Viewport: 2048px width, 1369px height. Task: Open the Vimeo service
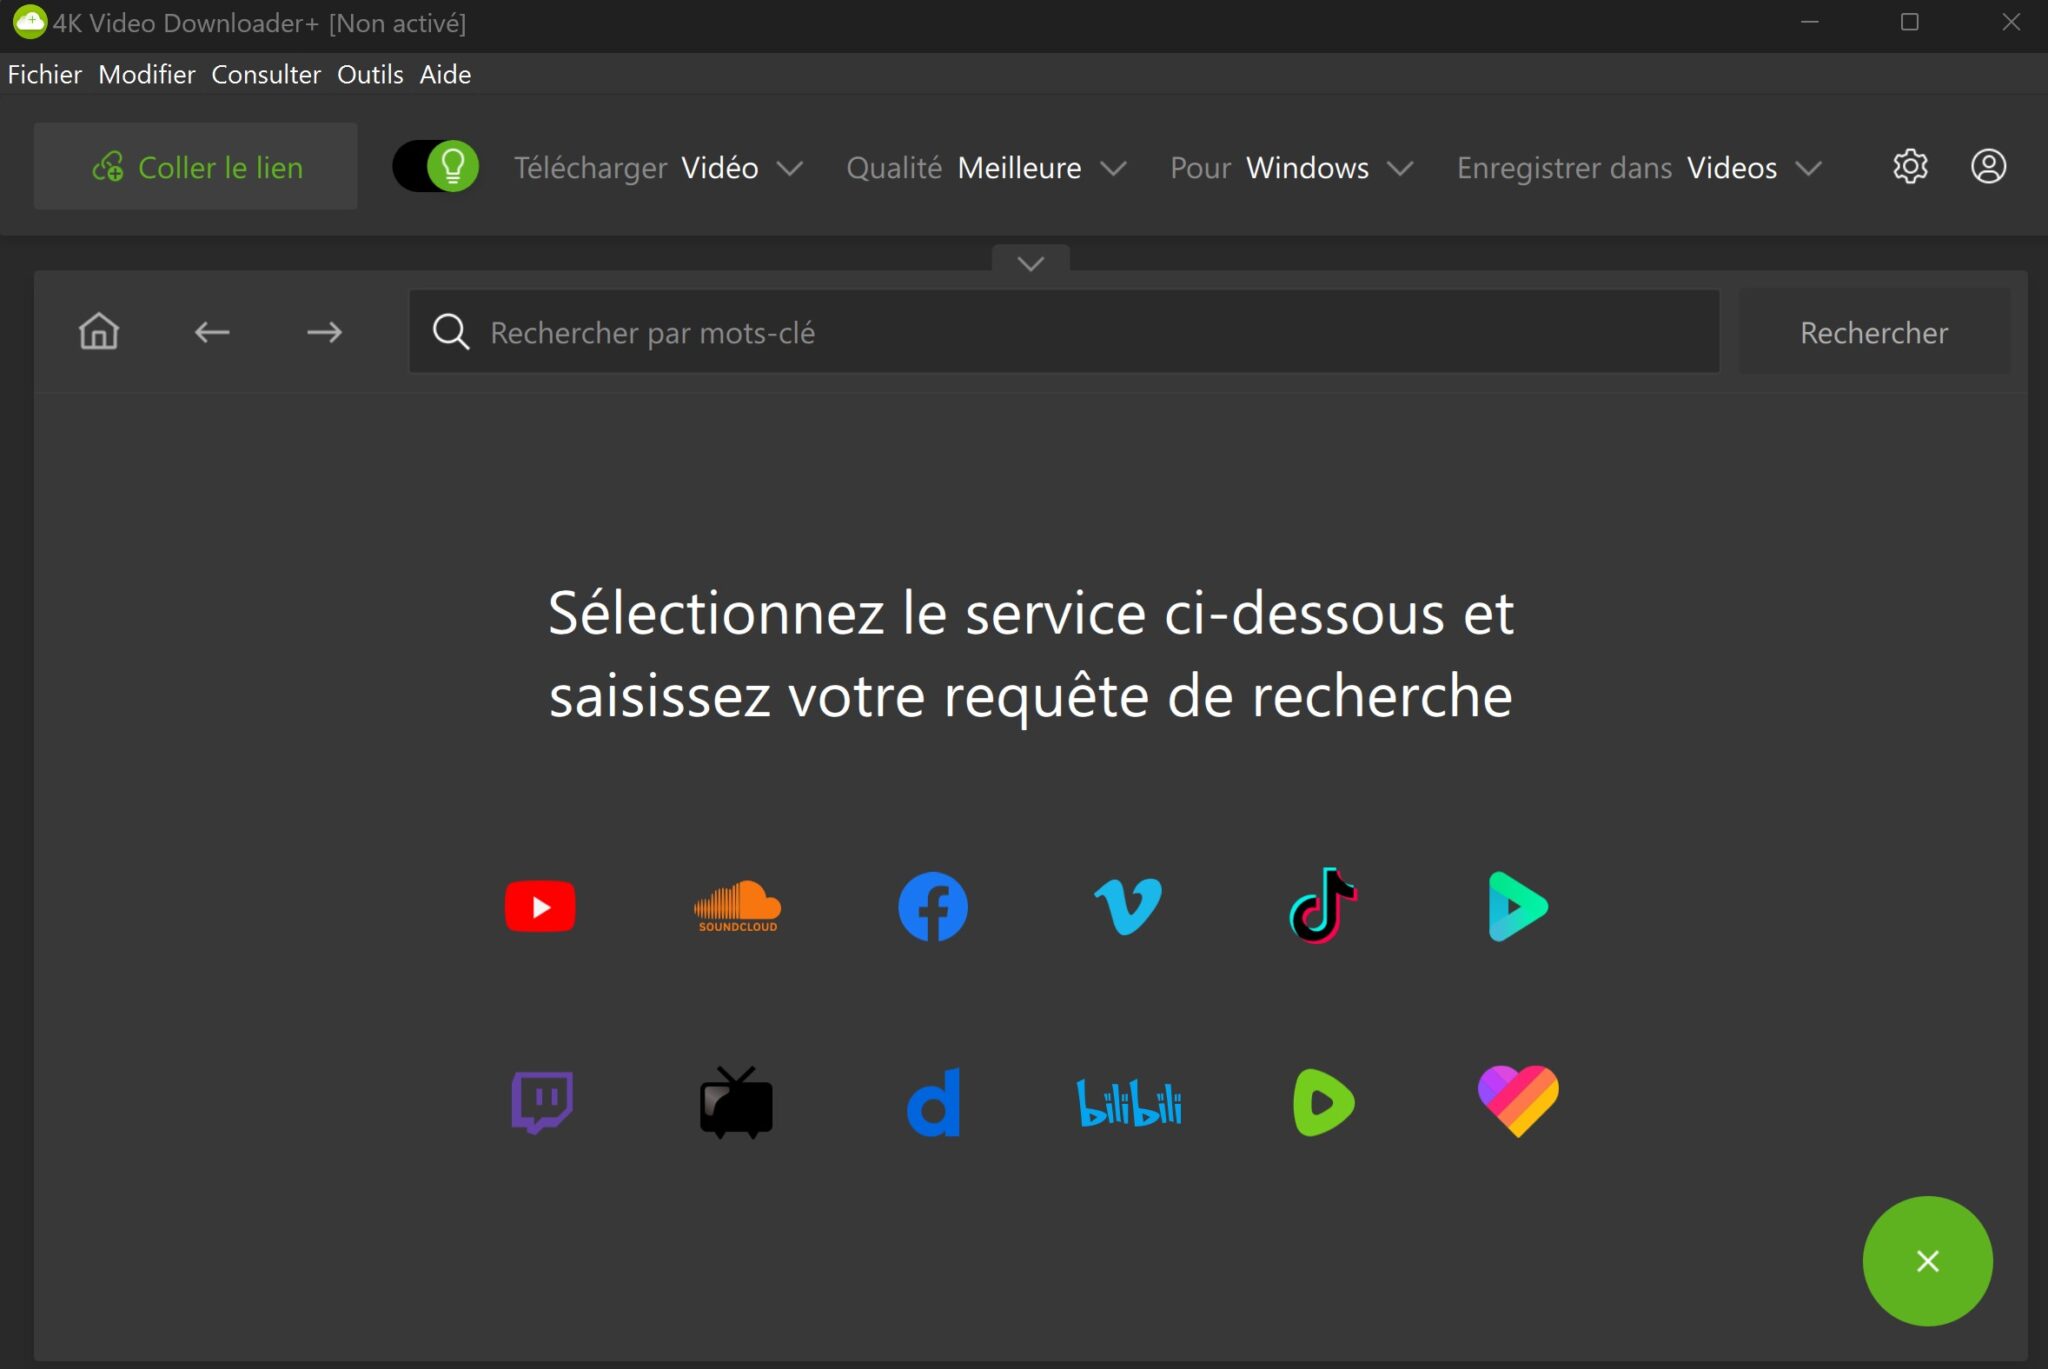point(1128,906)
